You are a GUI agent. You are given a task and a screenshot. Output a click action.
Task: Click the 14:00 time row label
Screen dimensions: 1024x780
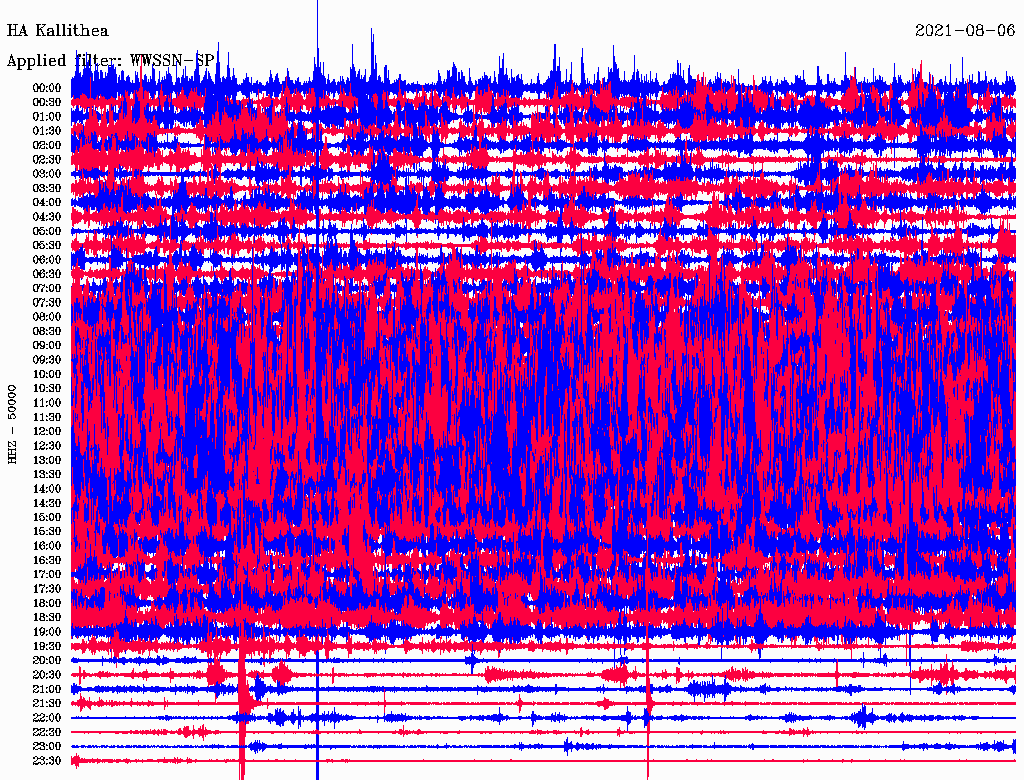click(x=46, y=489)
